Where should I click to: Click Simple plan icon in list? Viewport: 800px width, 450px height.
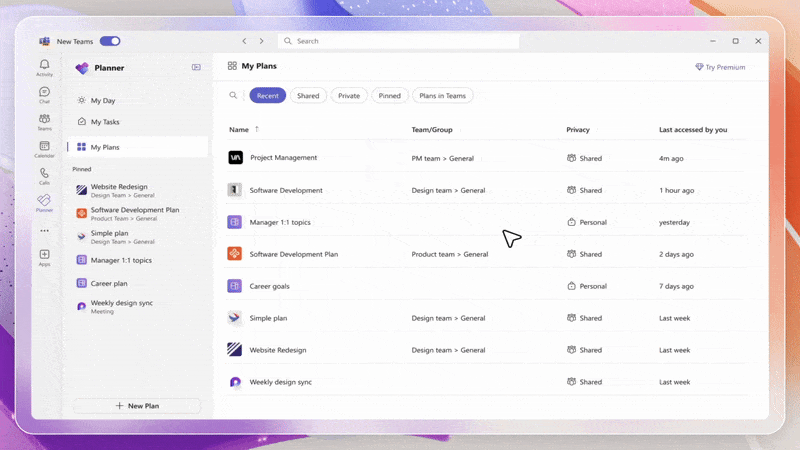pyautogui.click(x=235, y=318)
